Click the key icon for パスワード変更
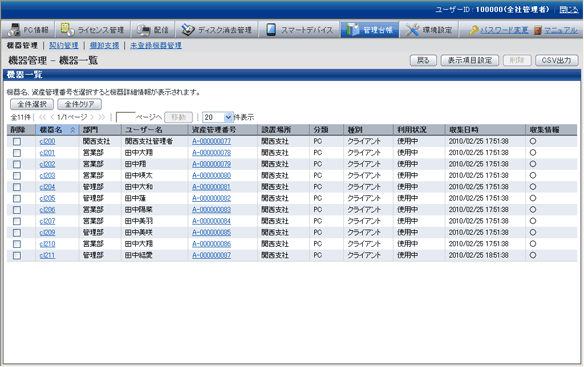The height and width of the screenshot is (367, 584). 473,30
